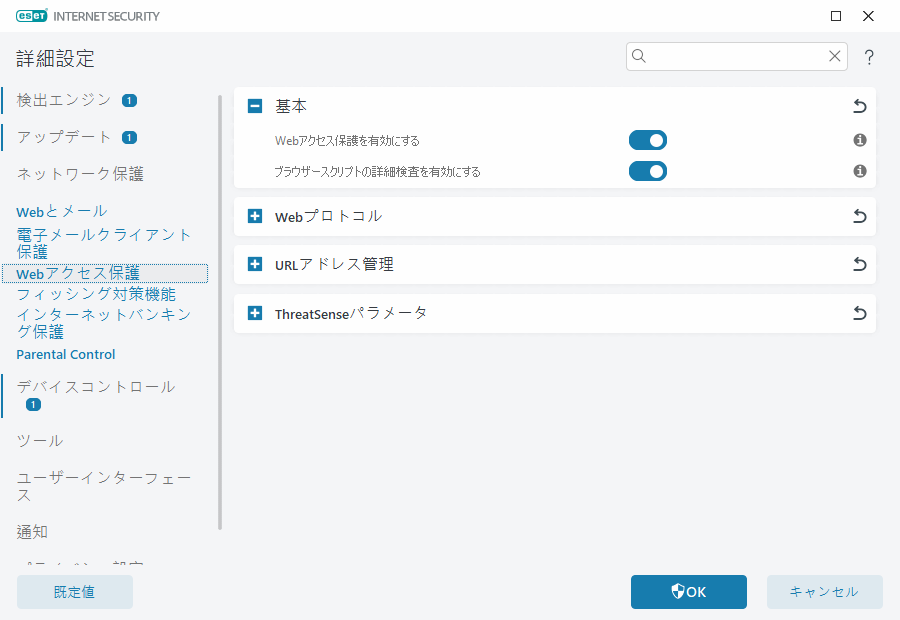The width and height of the screenshot is (900, 620).
Task: Click the OK button
Action: click(x=688, y=591)
